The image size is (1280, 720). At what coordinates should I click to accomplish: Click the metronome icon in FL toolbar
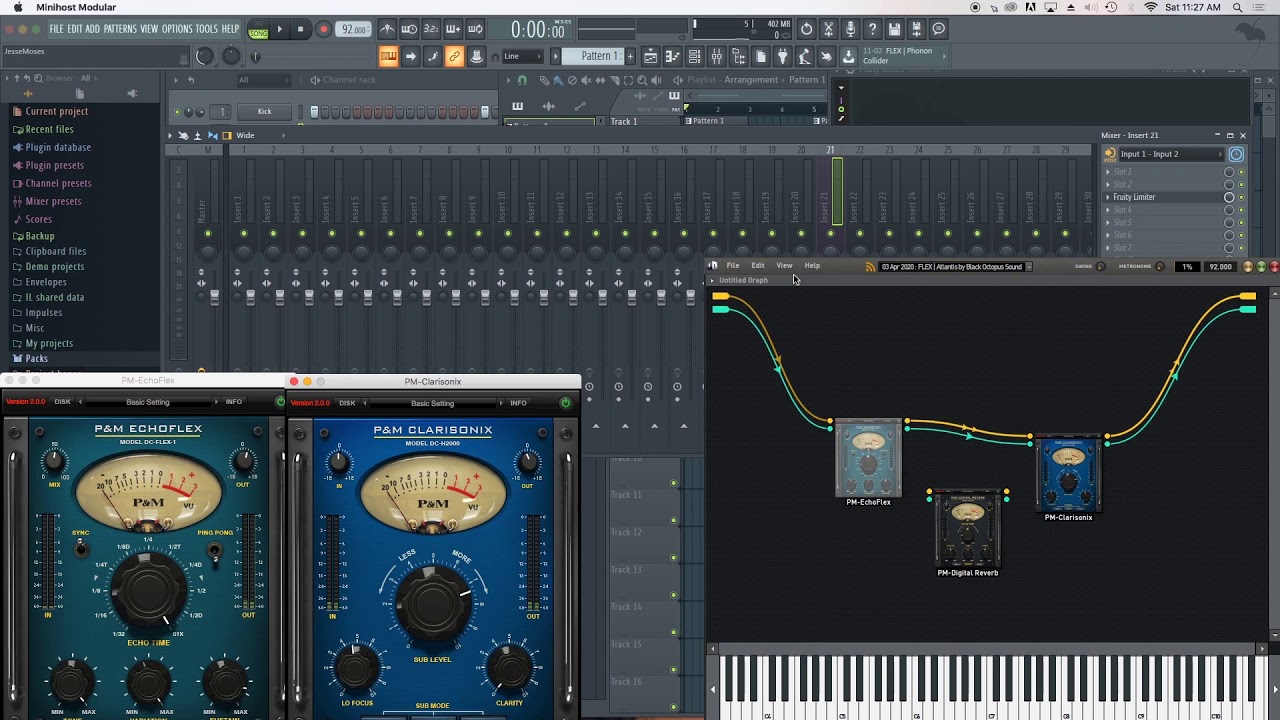(x=387, y=29)
